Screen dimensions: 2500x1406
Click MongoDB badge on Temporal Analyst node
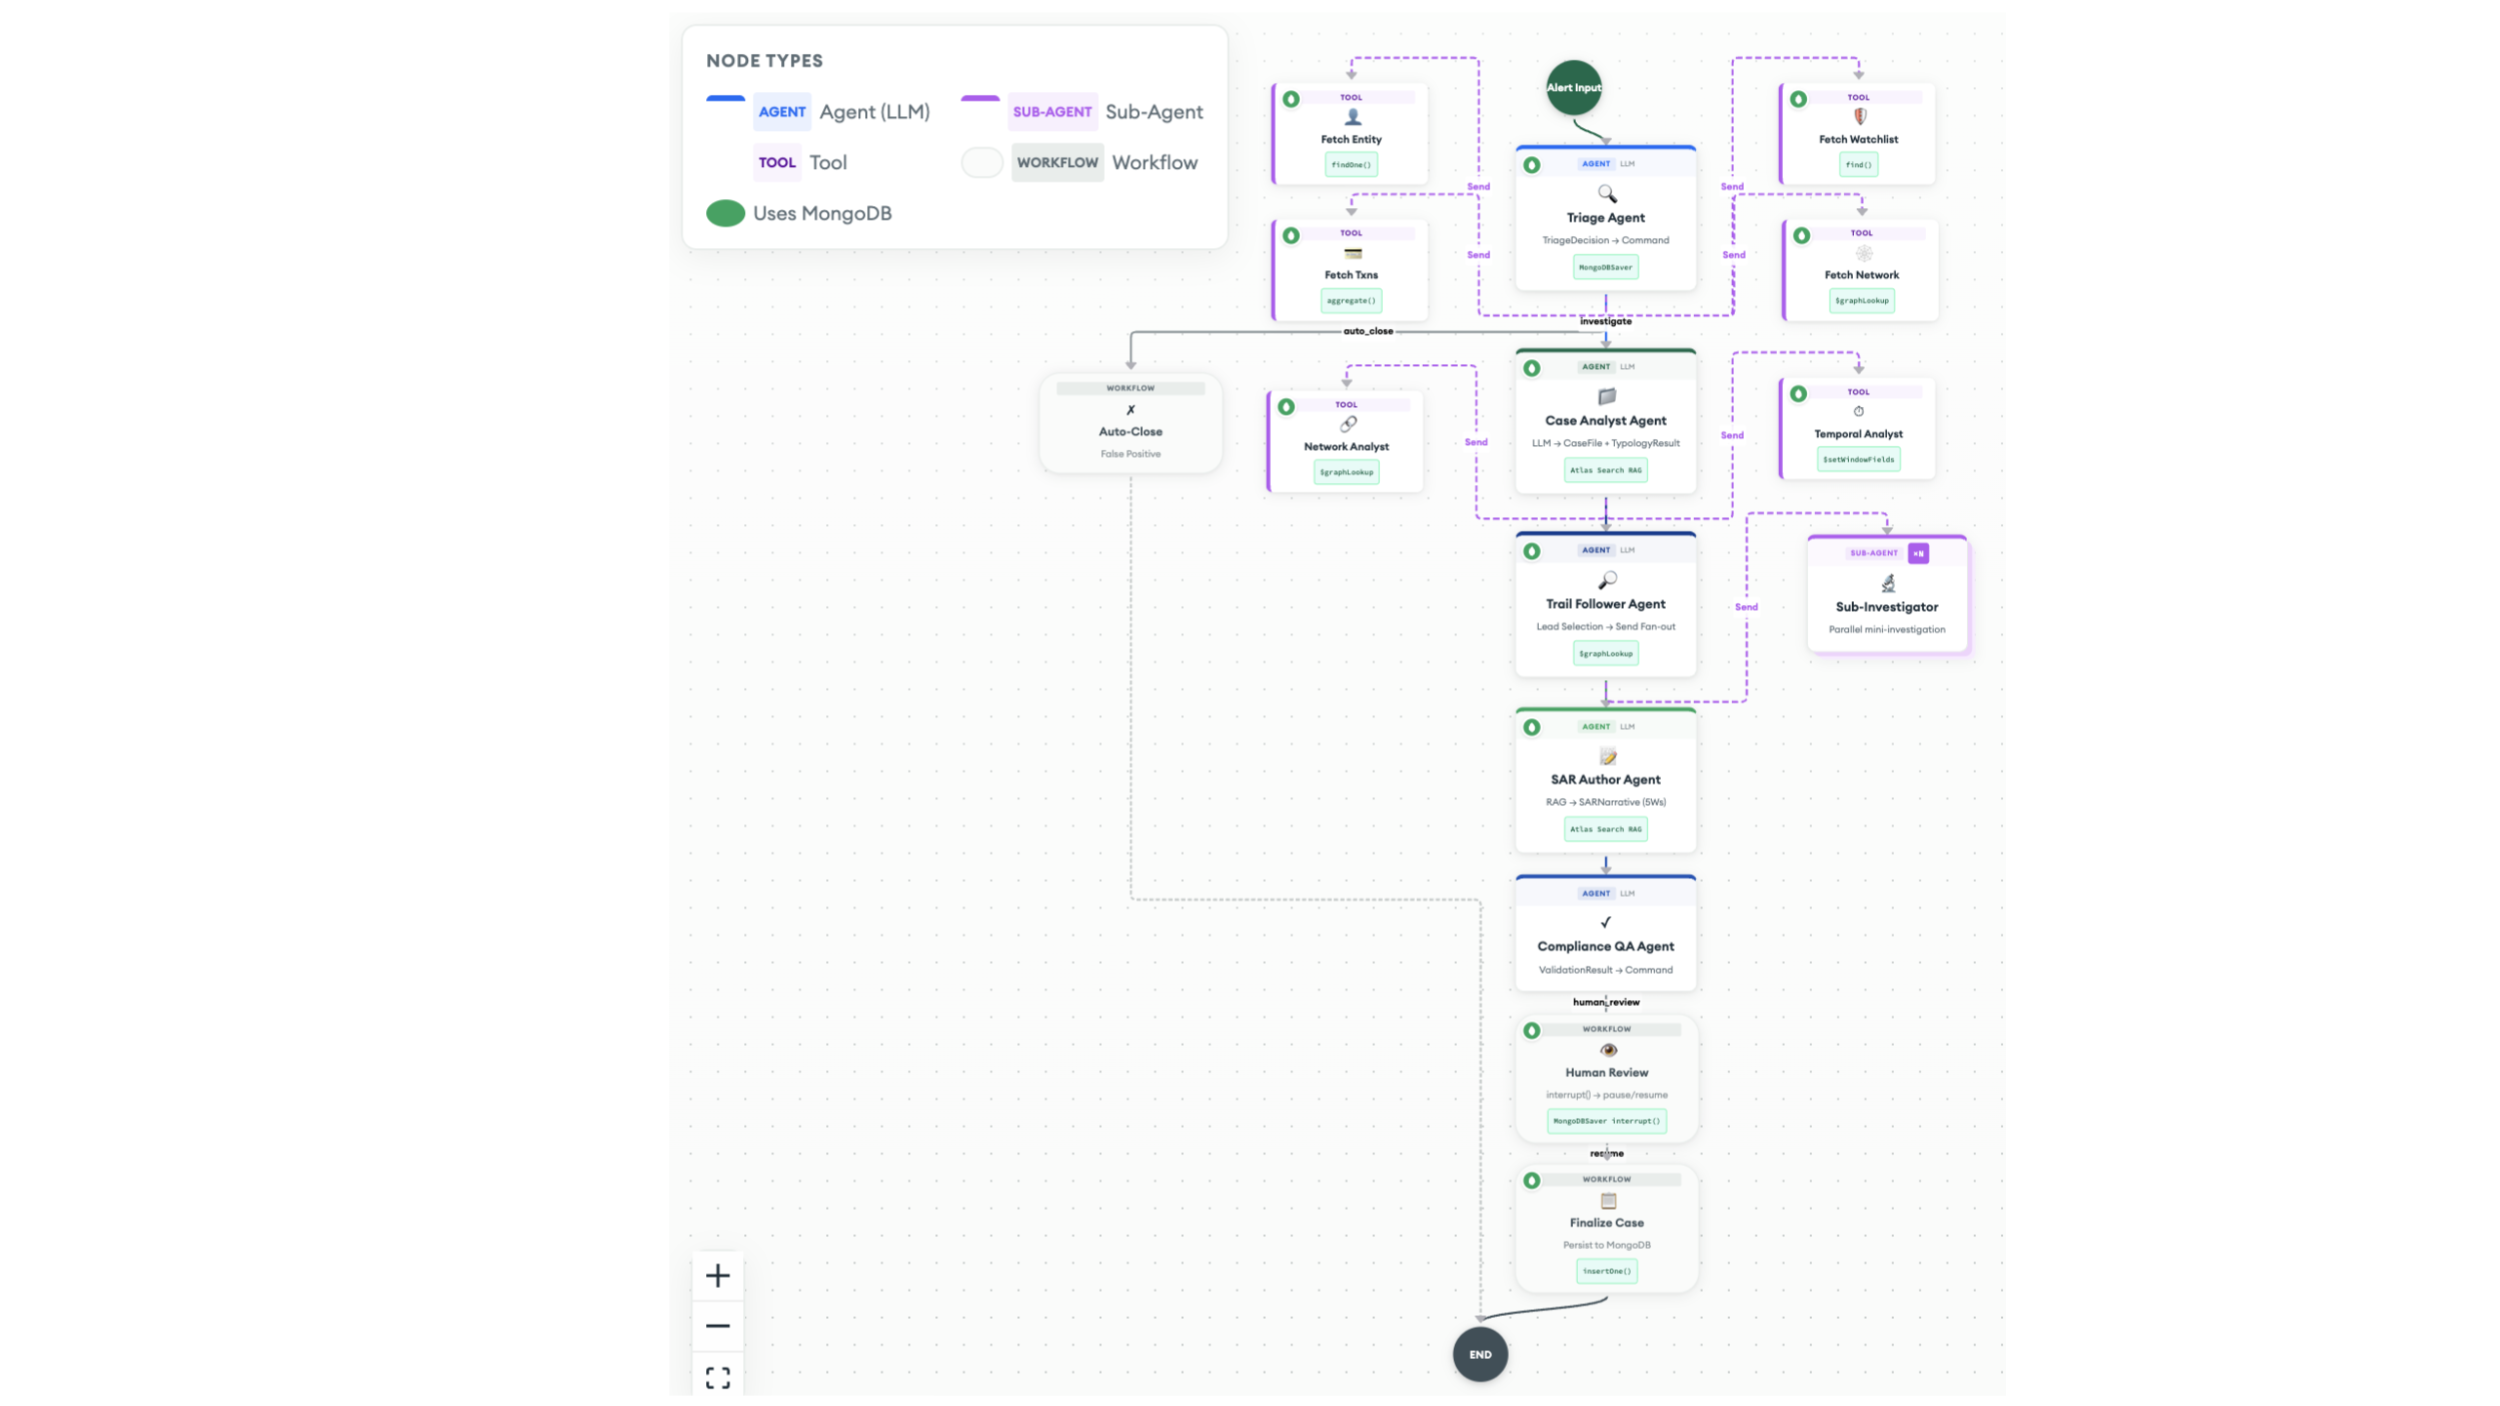tap(1798, 394)
